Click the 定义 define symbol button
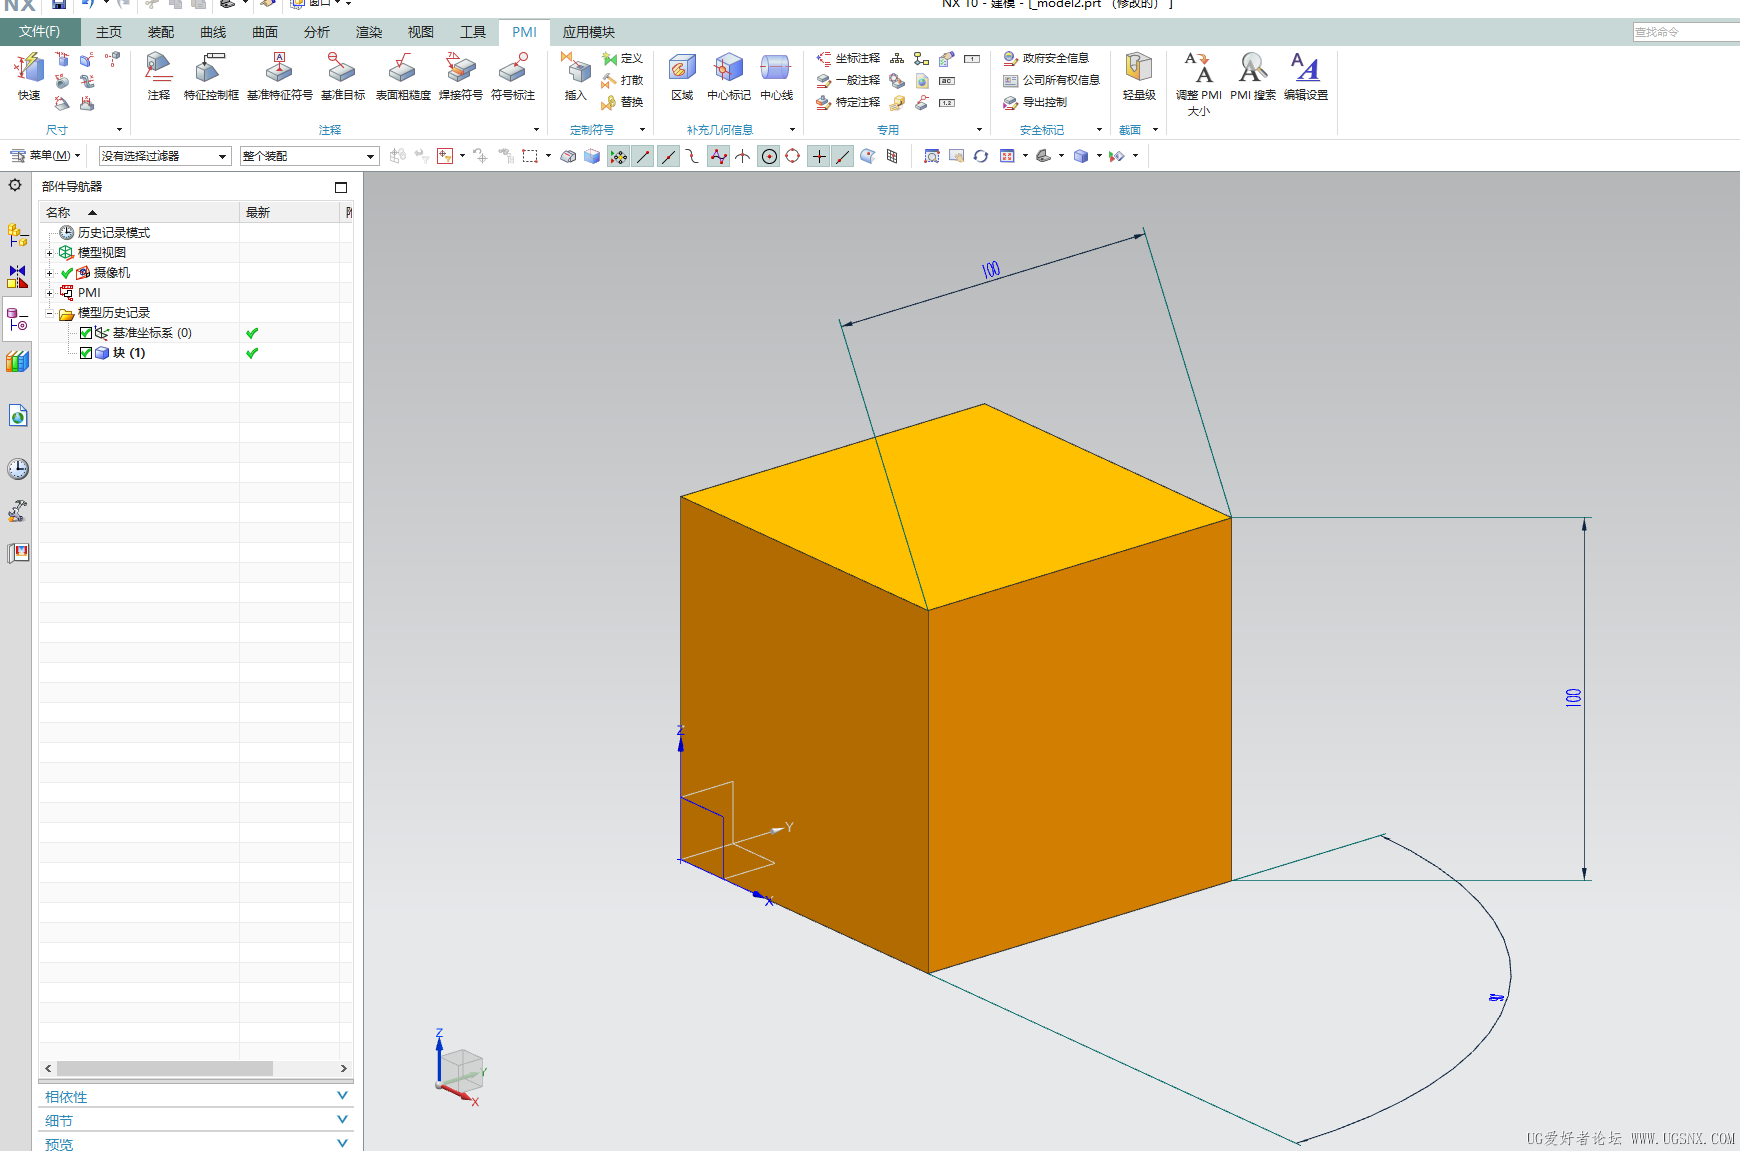The height and width of the screenshot is (1151, 1740). click(622, 59)
